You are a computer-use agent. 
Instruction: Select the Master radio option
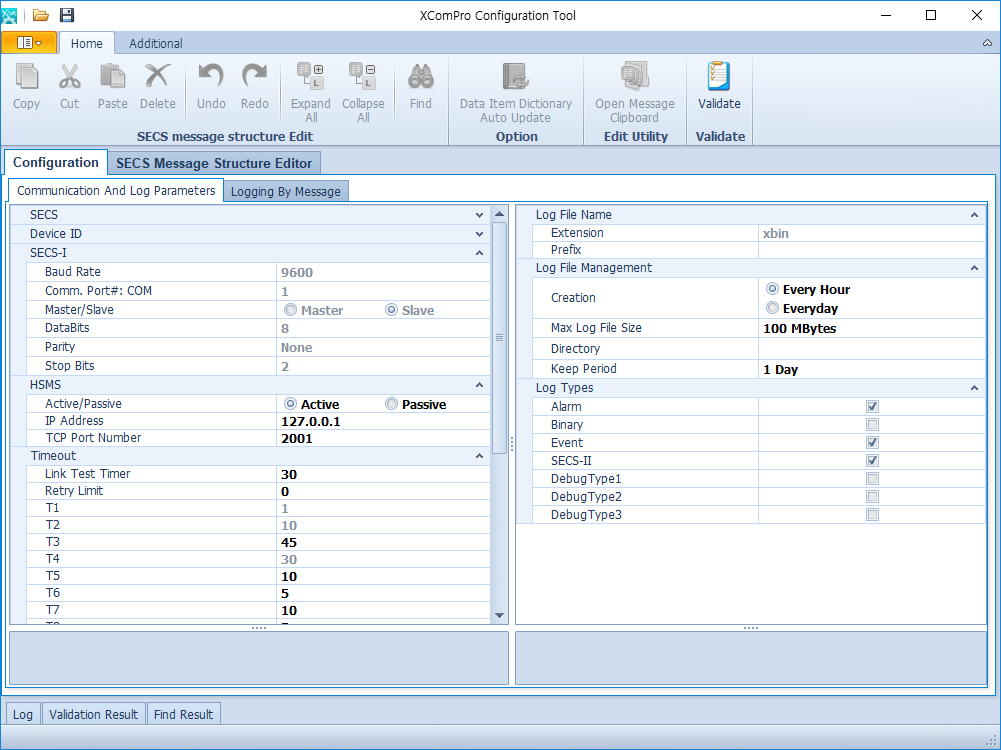290,310
